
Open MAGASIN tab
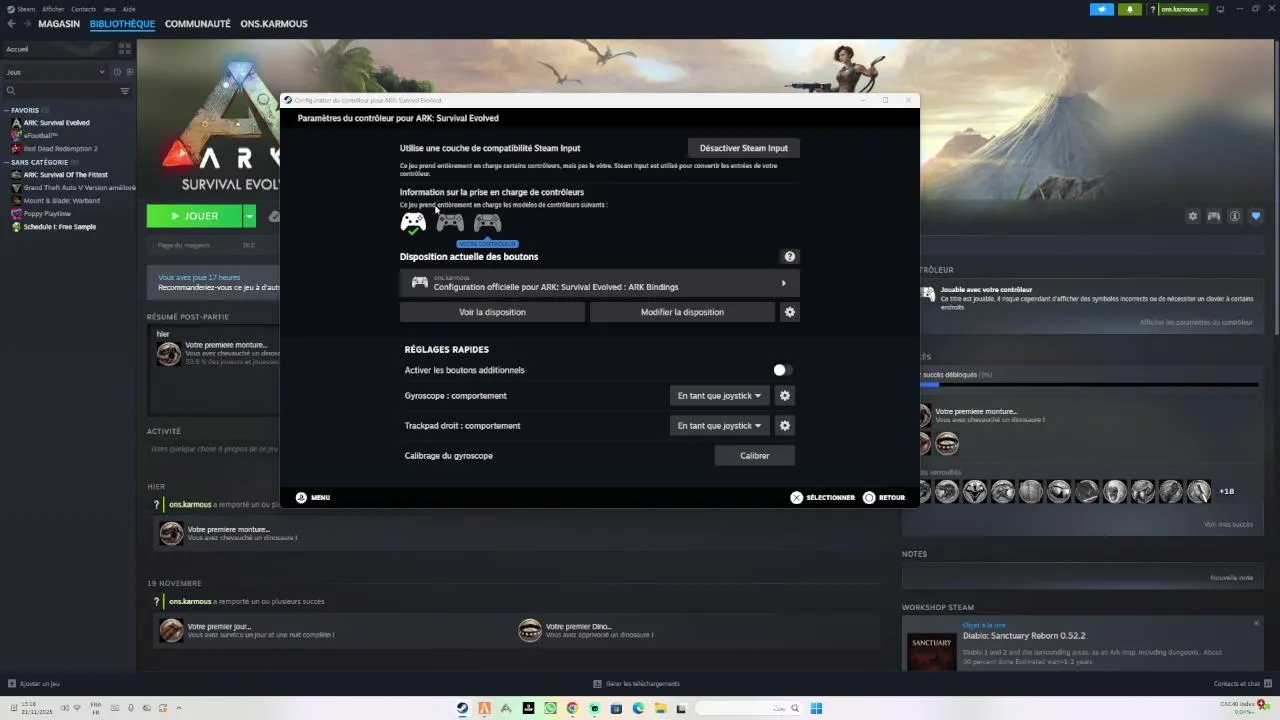click(x=59, y=24)
